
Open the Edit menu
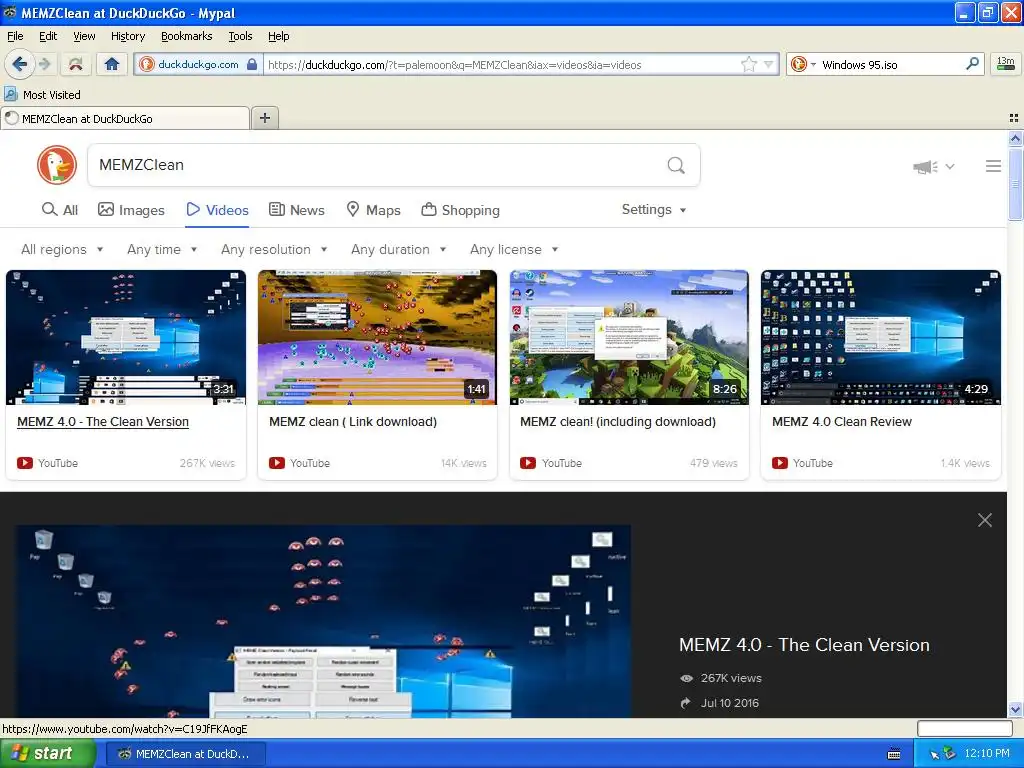tap(48, 36)
